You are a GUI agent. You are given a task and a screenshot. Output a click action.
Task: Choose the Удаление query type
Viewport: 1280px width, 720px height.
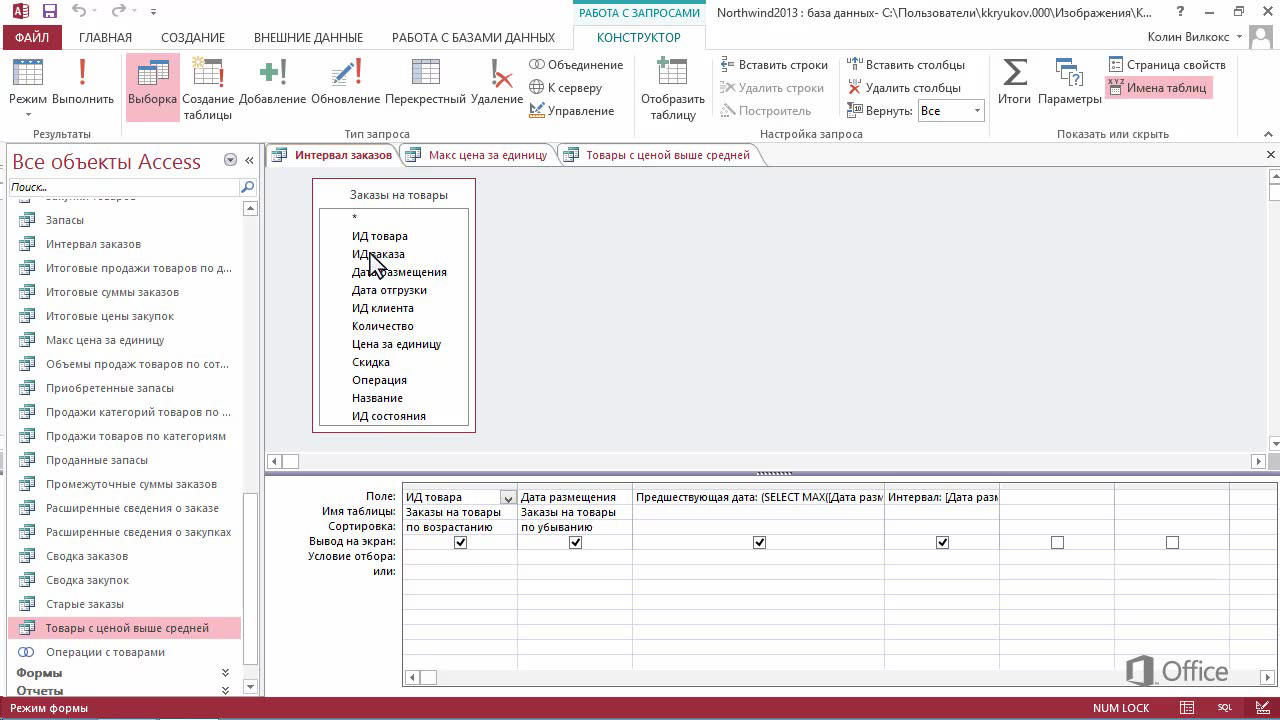pos(497,83)
